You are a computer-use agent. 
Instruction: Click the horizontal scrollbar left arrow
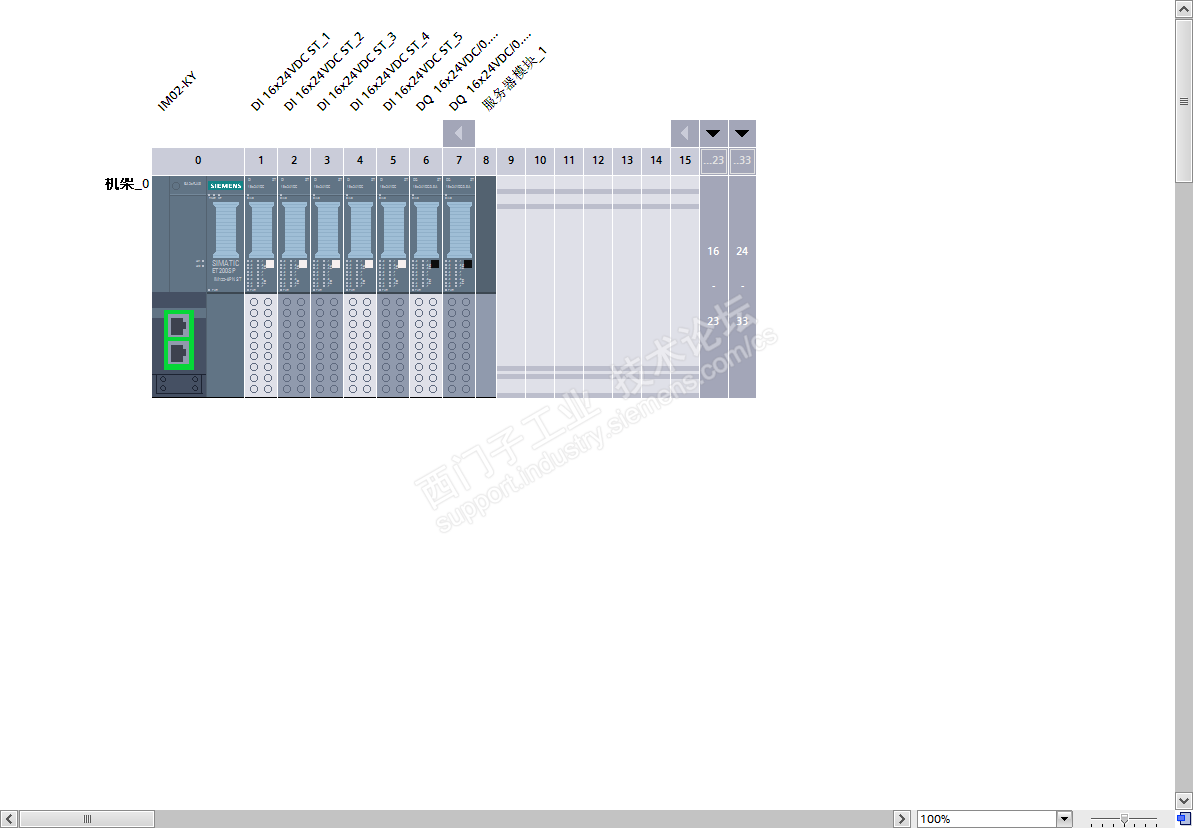tap(8, 819)
